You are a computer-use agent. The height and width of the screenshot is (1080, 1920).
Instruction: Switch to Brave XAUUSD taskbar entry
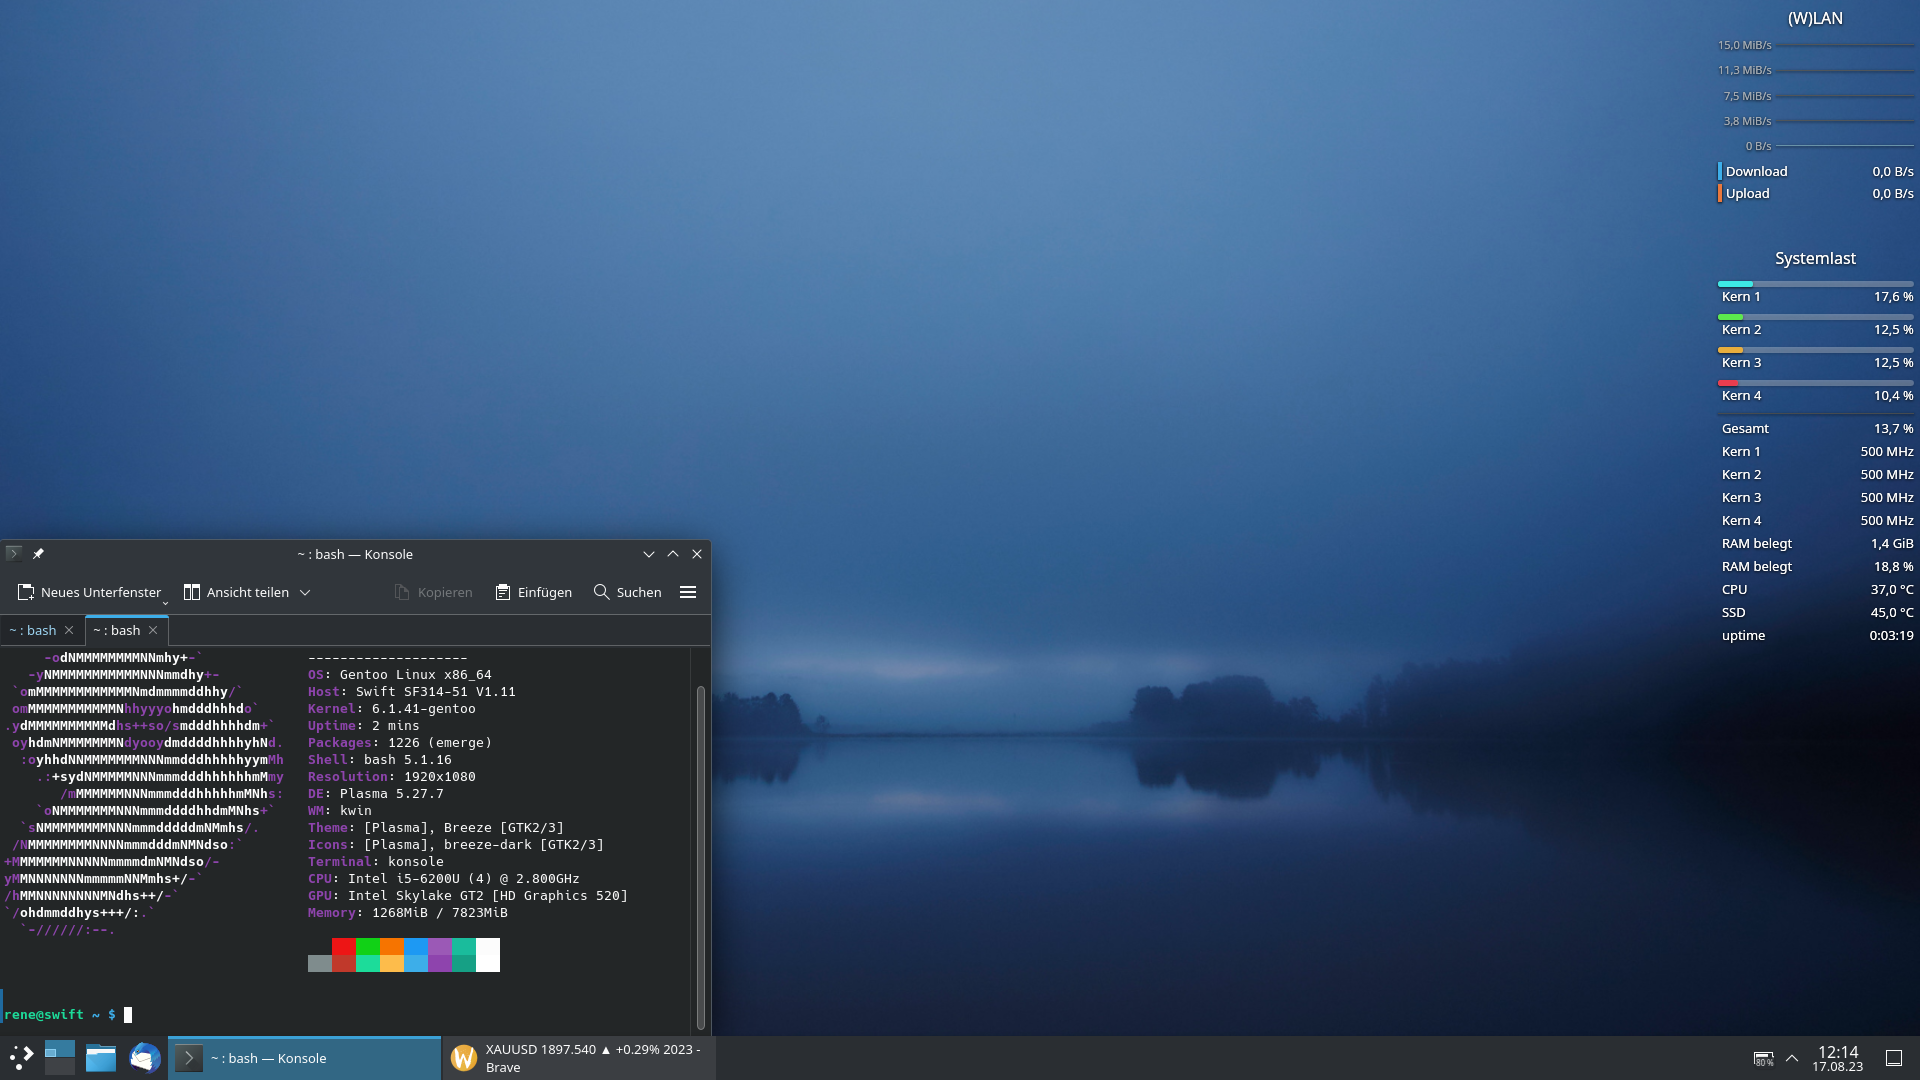pyautogui.click(x=580, y=1058)
